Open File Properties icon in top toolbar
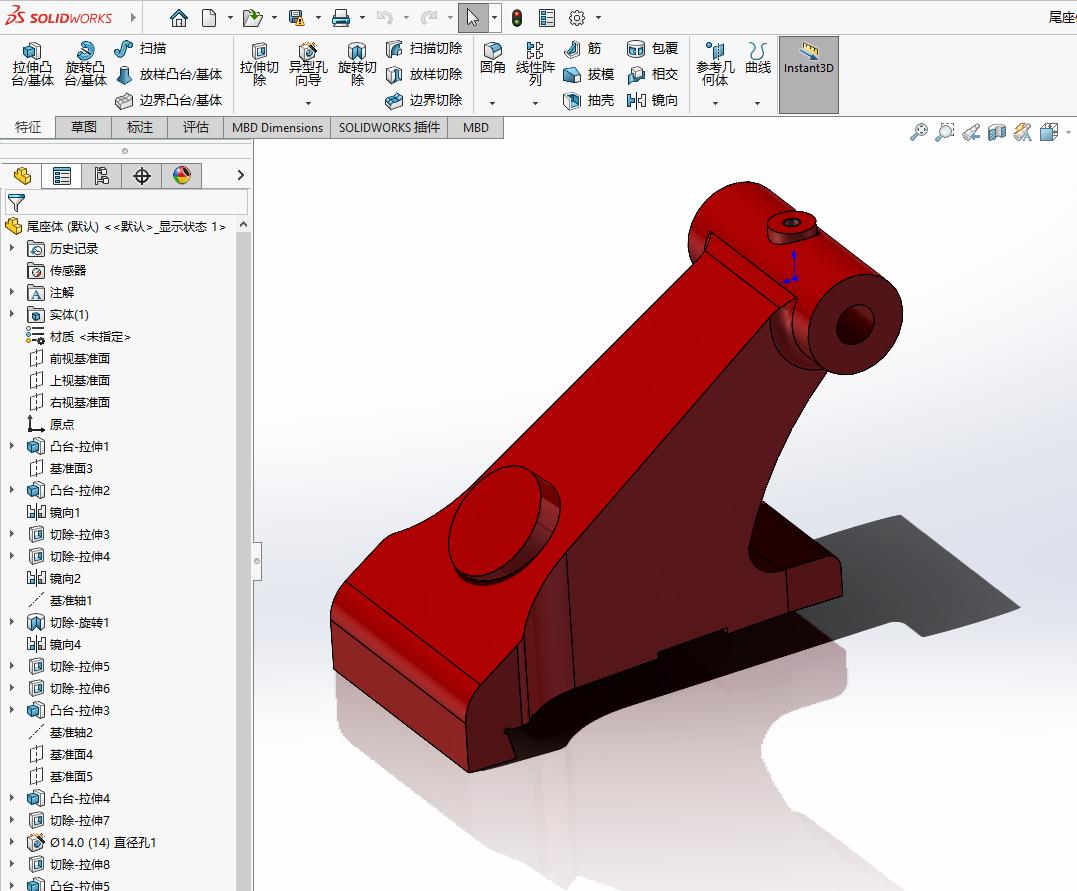 pos(547,18)
